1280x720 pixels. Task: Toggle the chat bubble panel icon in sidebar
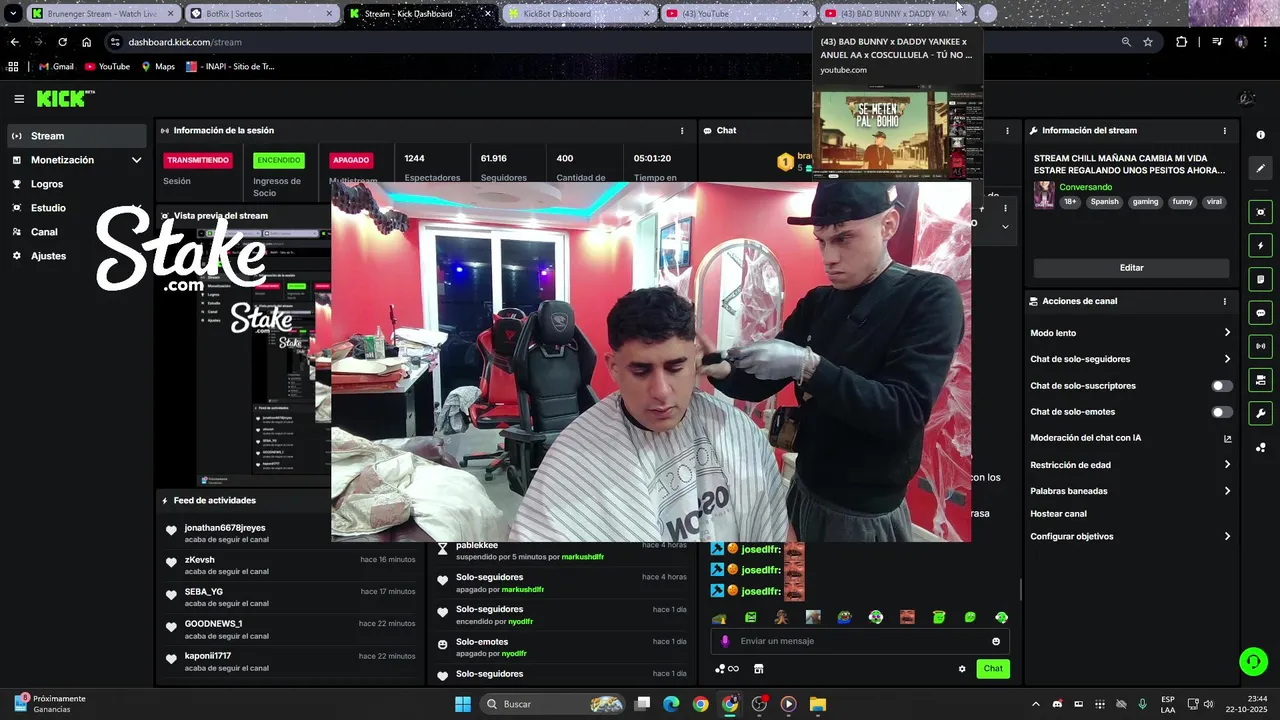pos(1260,313)
